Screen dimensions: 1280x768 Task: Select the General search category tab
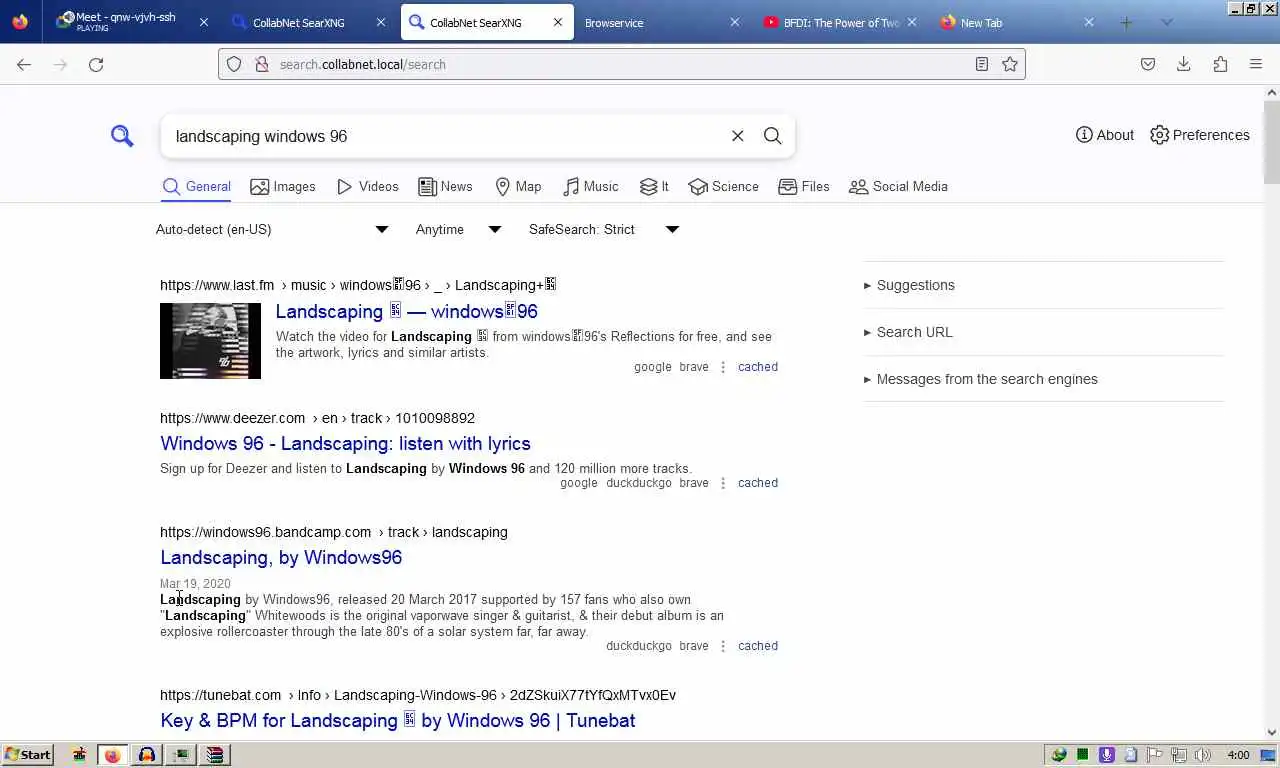point(197,186)
